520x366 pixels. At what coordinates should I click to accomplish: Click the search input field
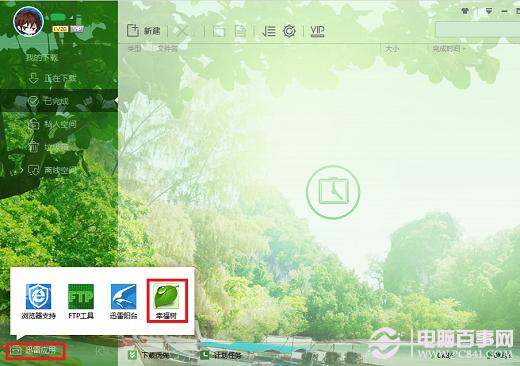coord(477,30)
